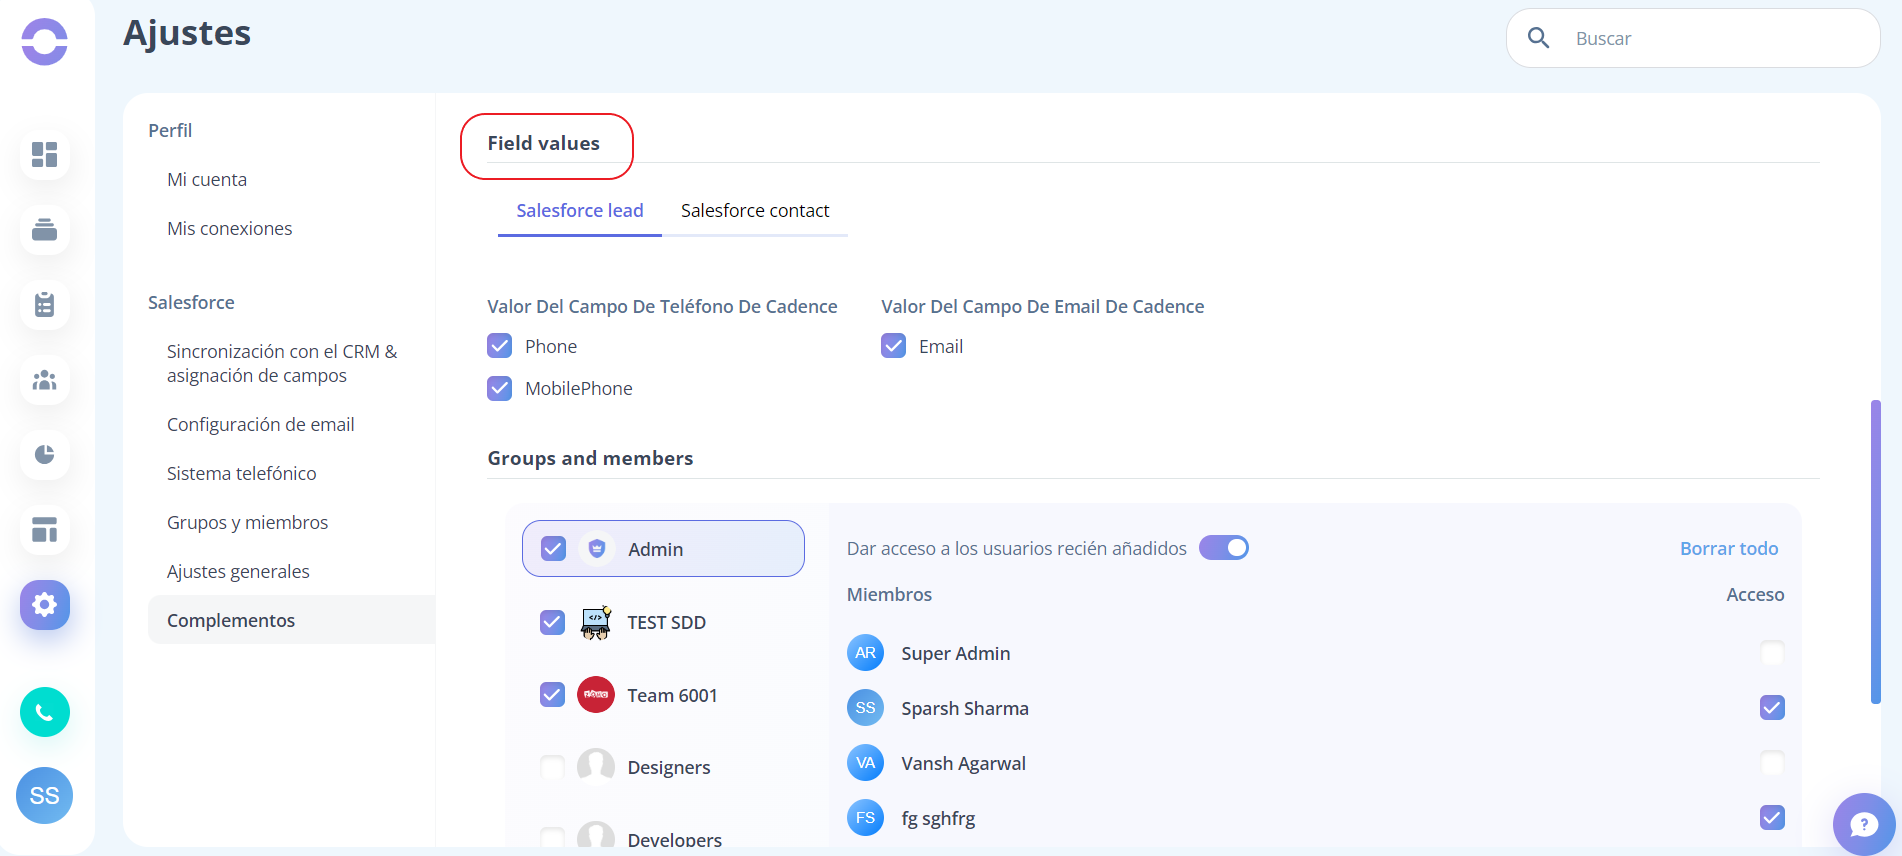Open Mi cuenta settings

click(x=207, y=180)
